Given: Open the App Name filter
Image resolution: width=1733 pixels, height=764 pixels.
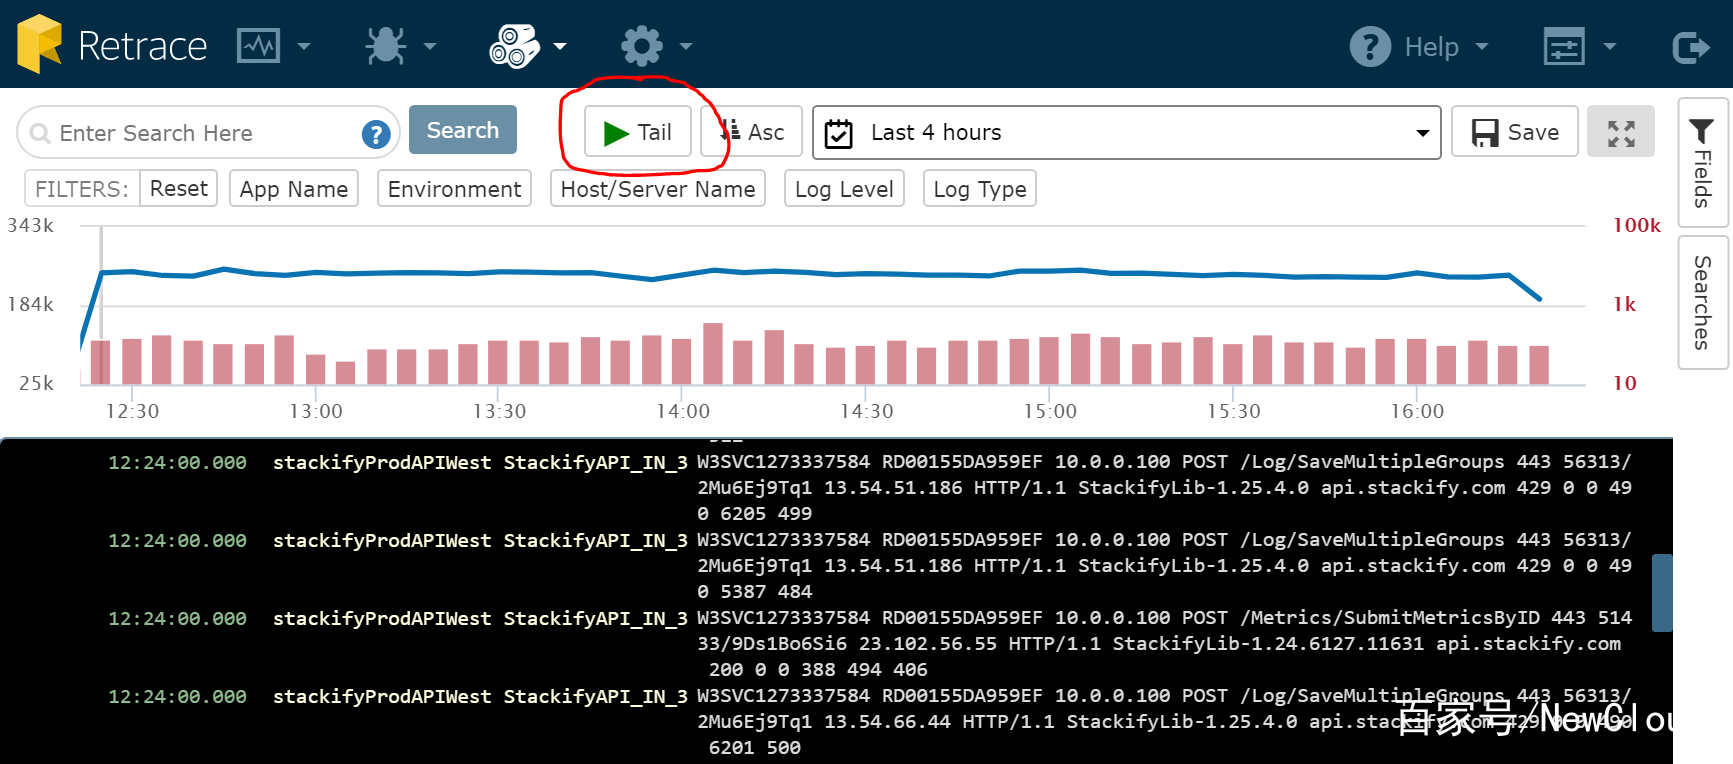Looking at the screenshot, I should 294,189.
